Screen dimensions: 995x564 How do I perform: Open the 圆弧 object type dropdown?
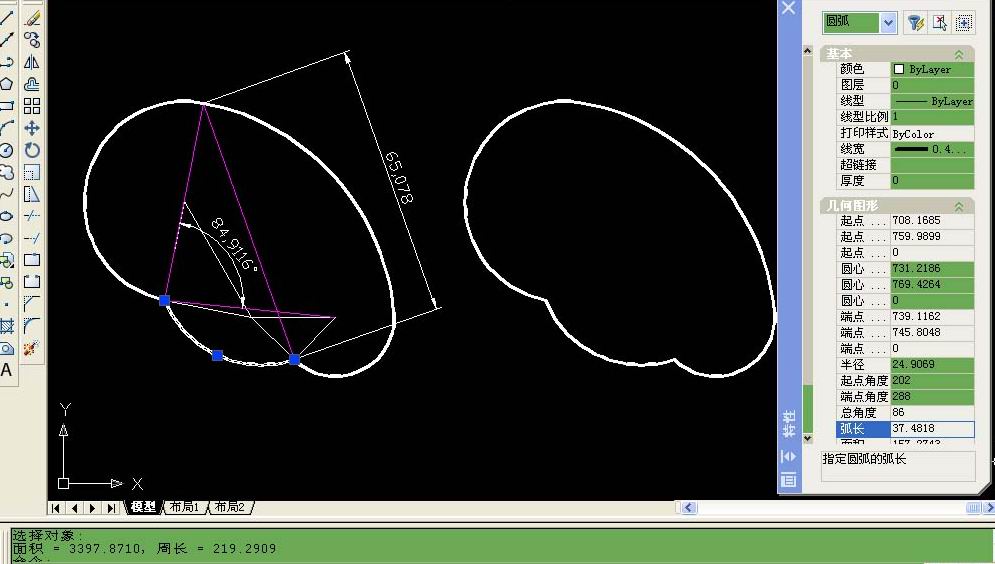pyautogui.click(x=888, y=23)
